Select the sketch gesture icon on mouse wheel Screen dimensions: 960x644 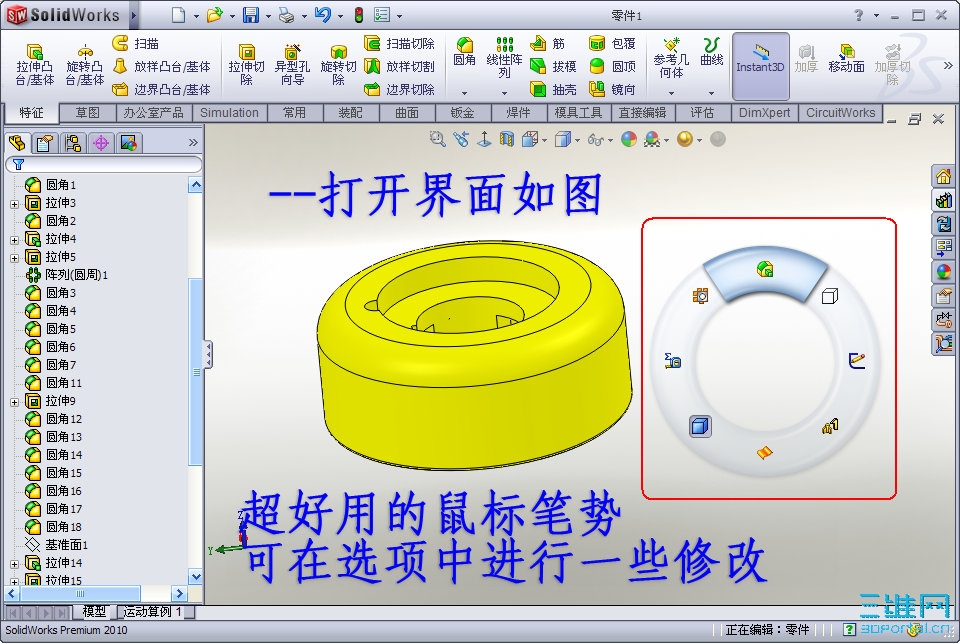(x=857, y=361)
